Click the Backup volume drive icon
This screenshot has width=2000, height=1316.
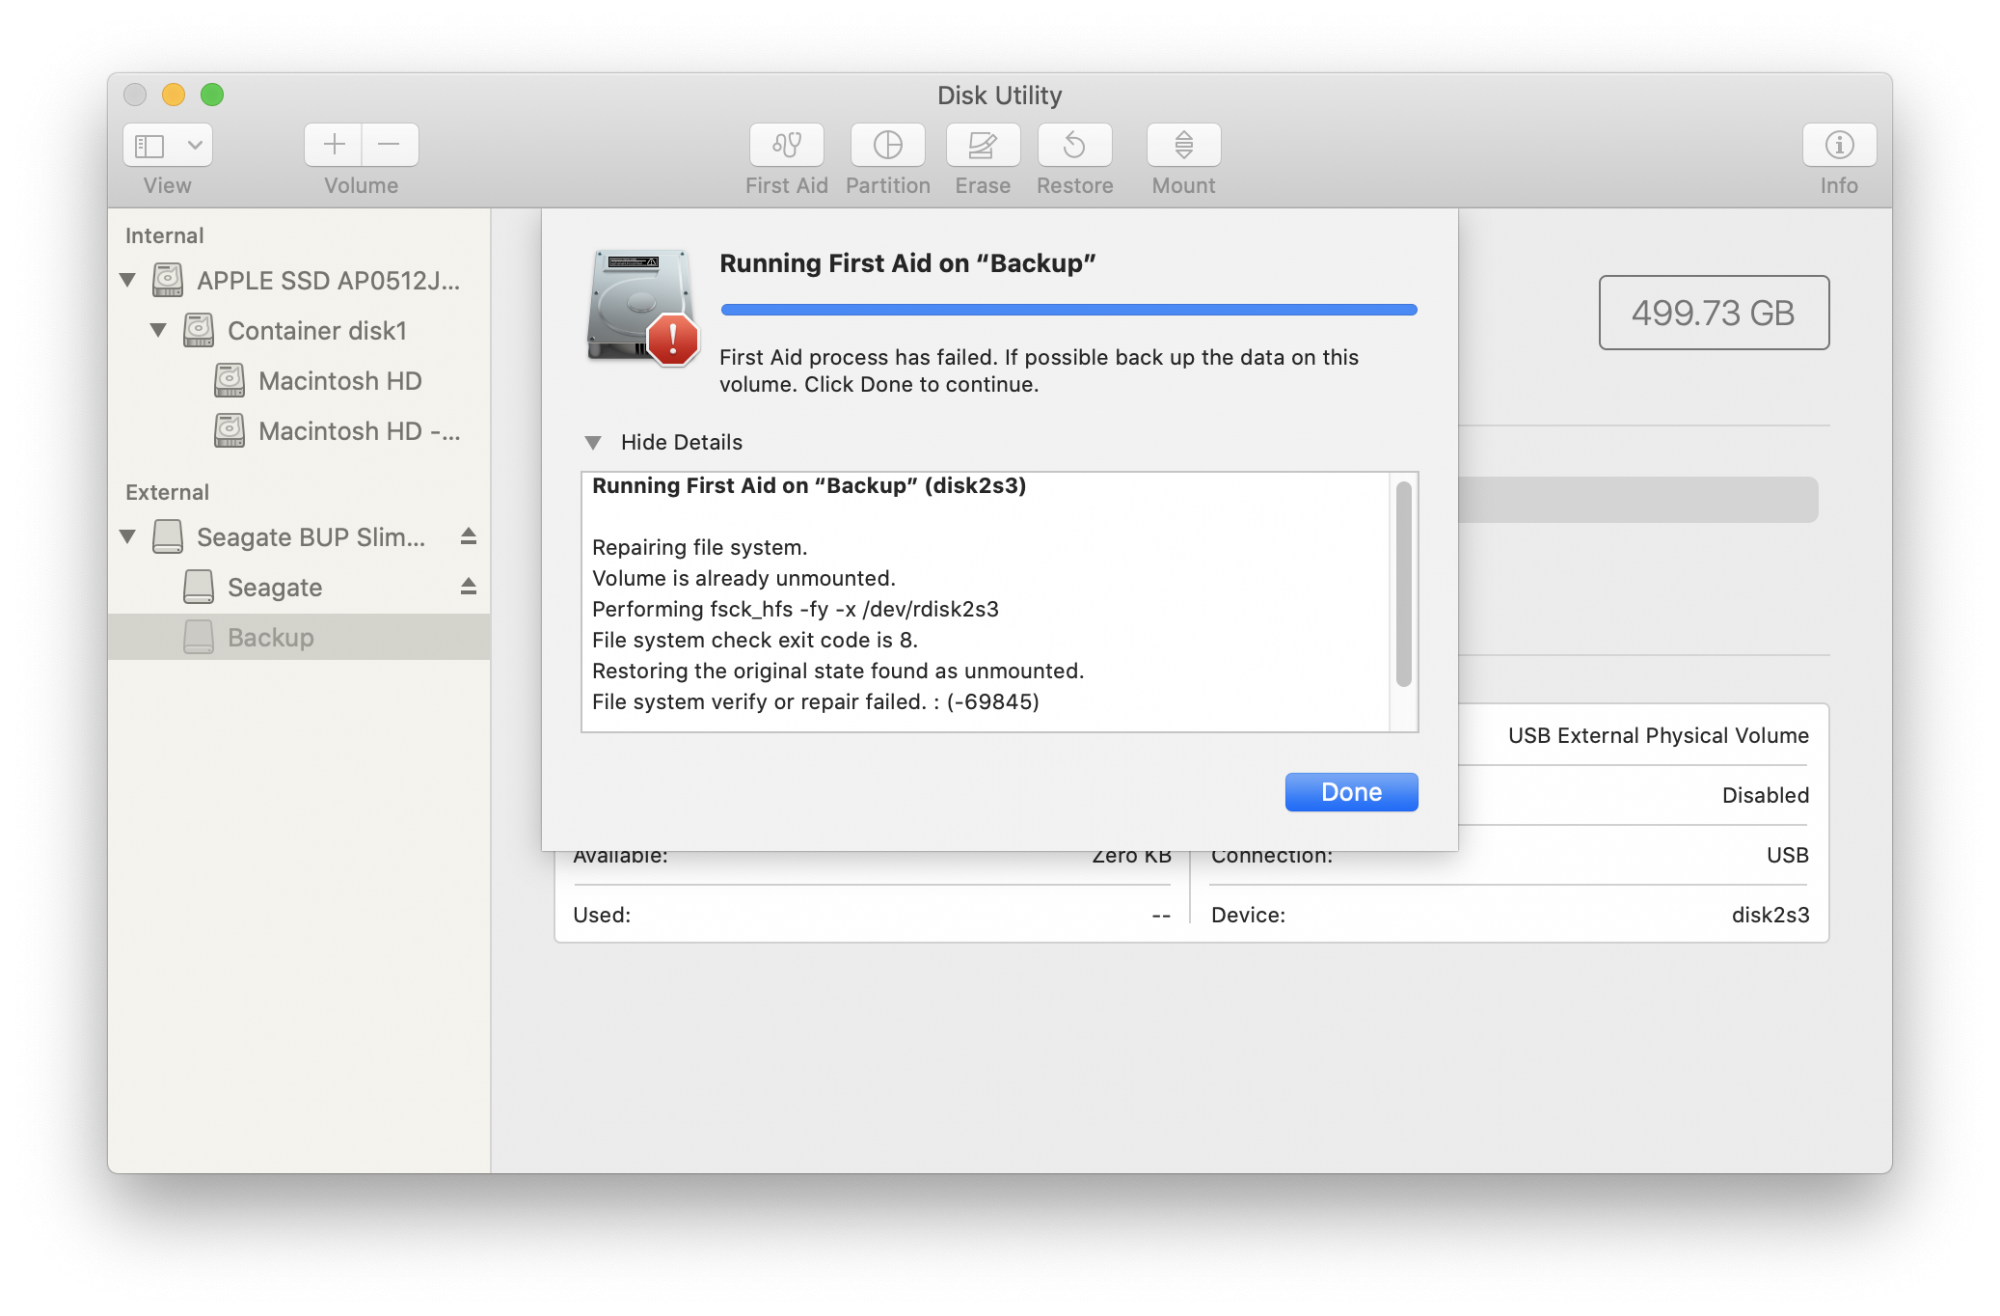[x=198, y=637]
